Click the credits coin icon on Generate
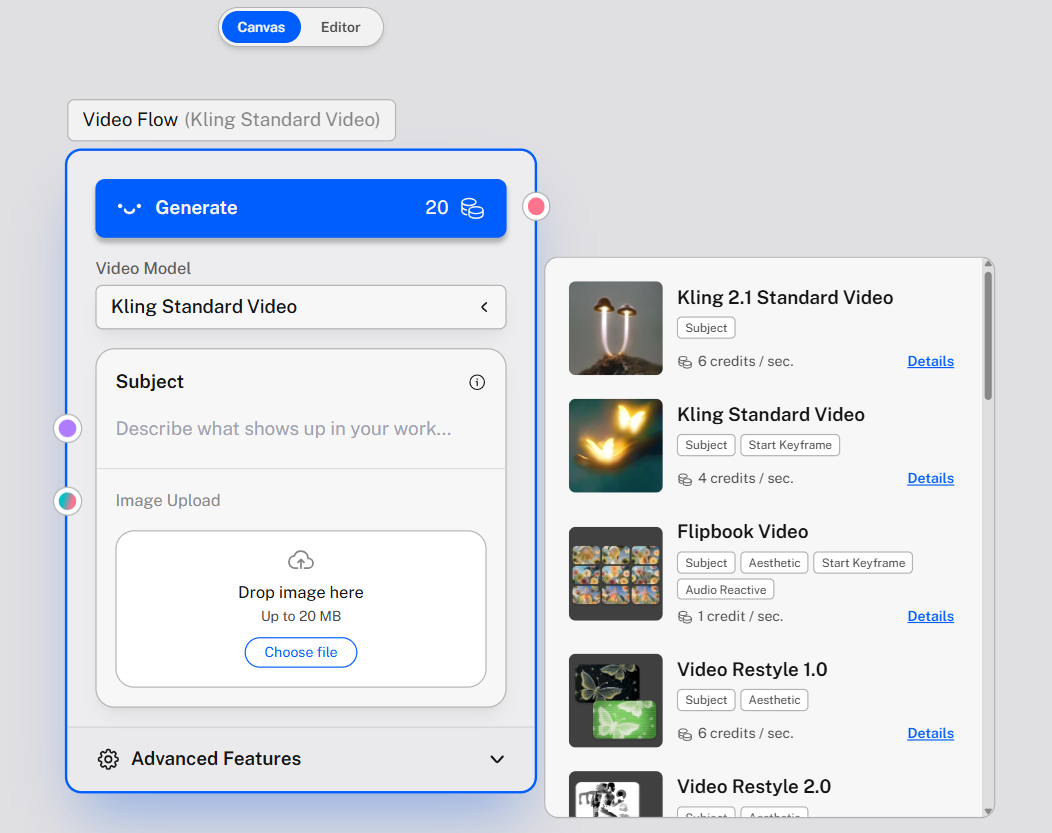The width and height of the screenshot is (1052, 833). [x=472, y=208]
